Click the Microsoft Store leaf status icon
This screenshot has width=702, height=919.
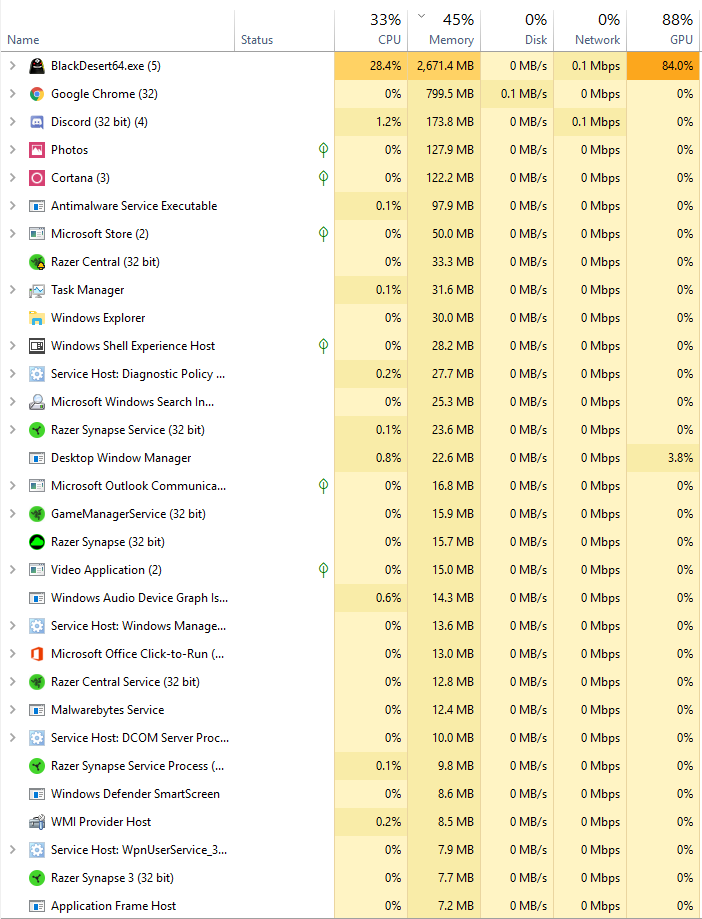pyautogui.click(x=323, y=234)
